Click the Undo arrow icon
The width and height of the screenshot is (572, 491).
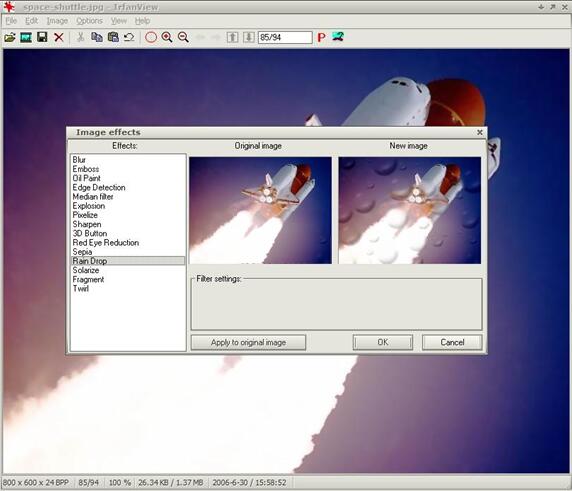[x=129, y=37]
